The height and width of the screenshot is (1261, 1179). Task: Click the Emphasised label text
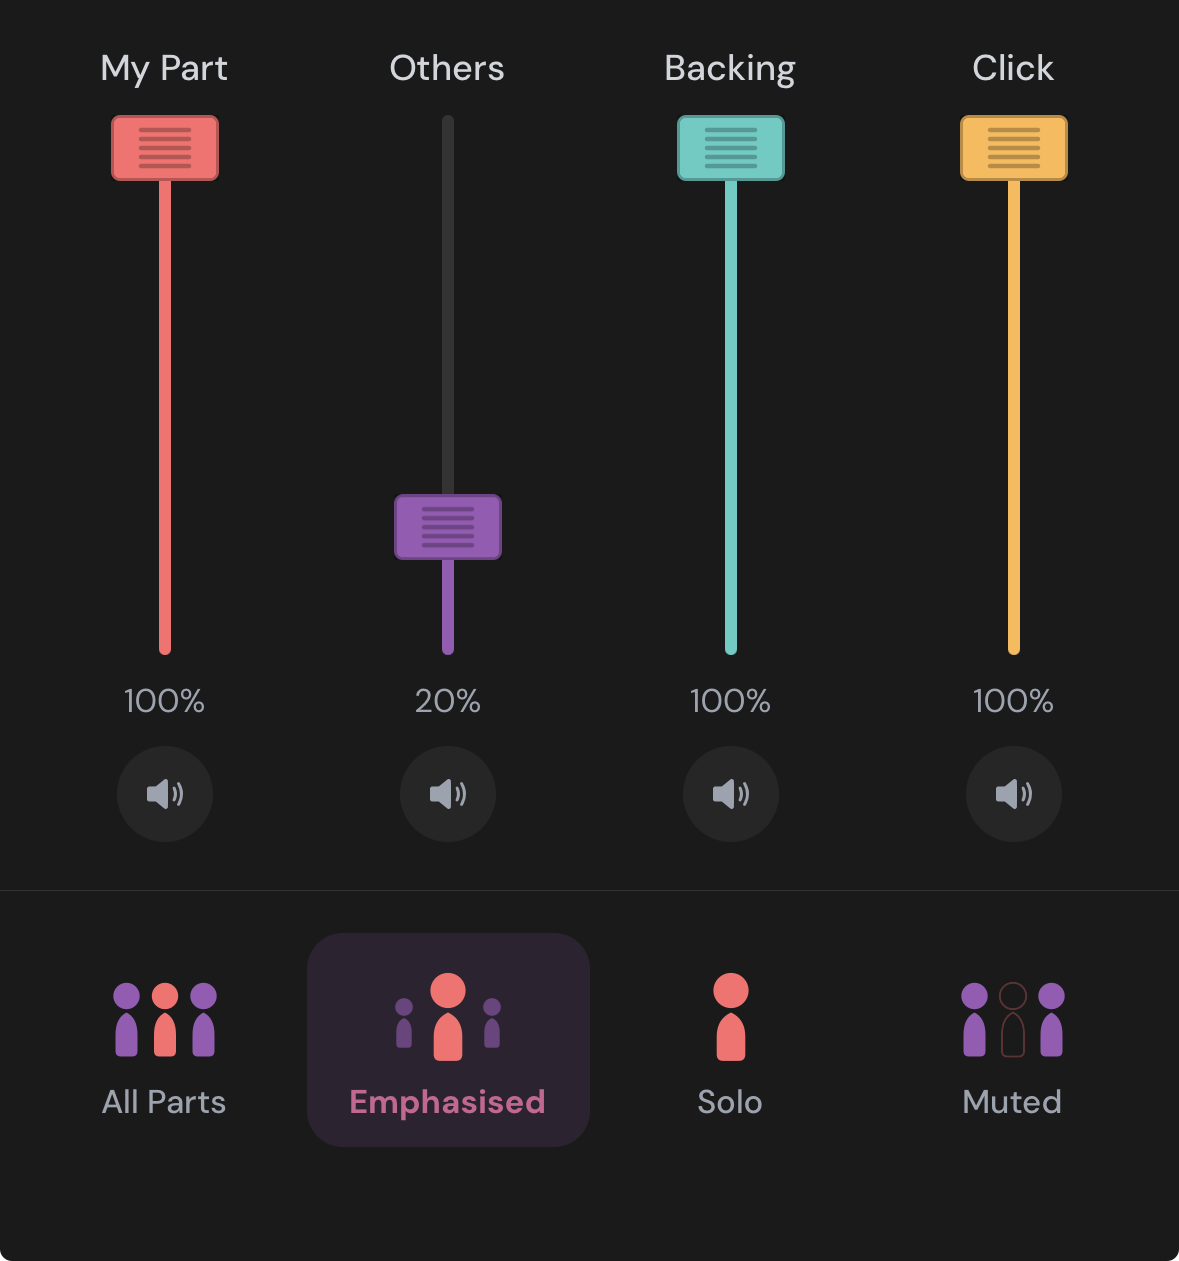(448, 1102)
